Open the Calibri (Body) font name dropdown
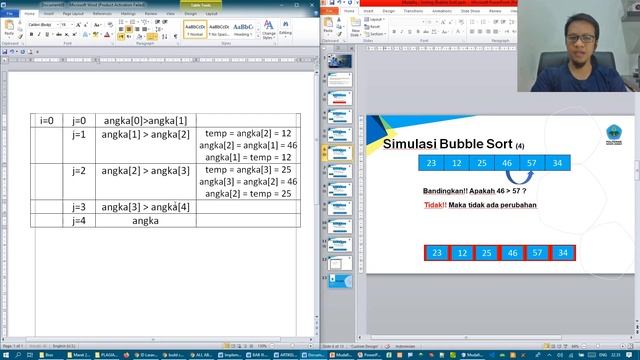 coord(58,25)
